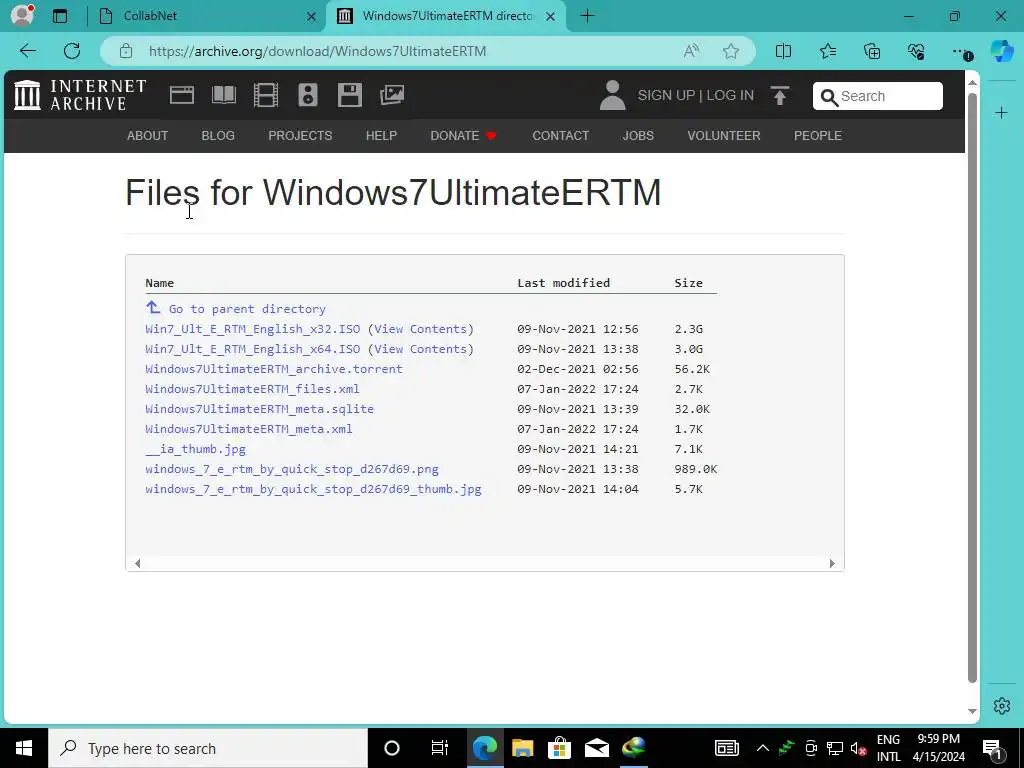Image resolution: width=1024 pixels, height=768 pixels.
Task: Download Win7_Ult_E_RTM_English_x32.ISO
Action: [x=253, y=329]
